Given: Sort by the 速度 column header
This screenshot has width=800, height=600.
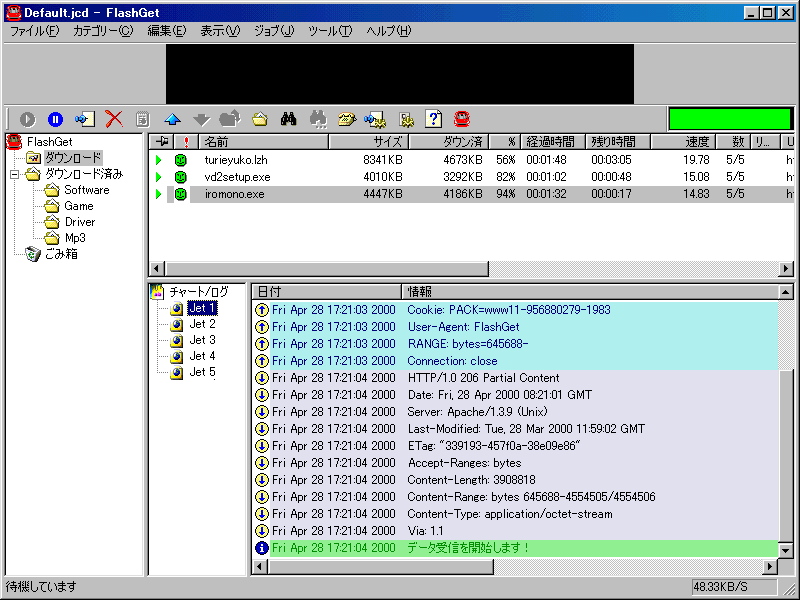Looking at the screenshot, I should (683, 142).
